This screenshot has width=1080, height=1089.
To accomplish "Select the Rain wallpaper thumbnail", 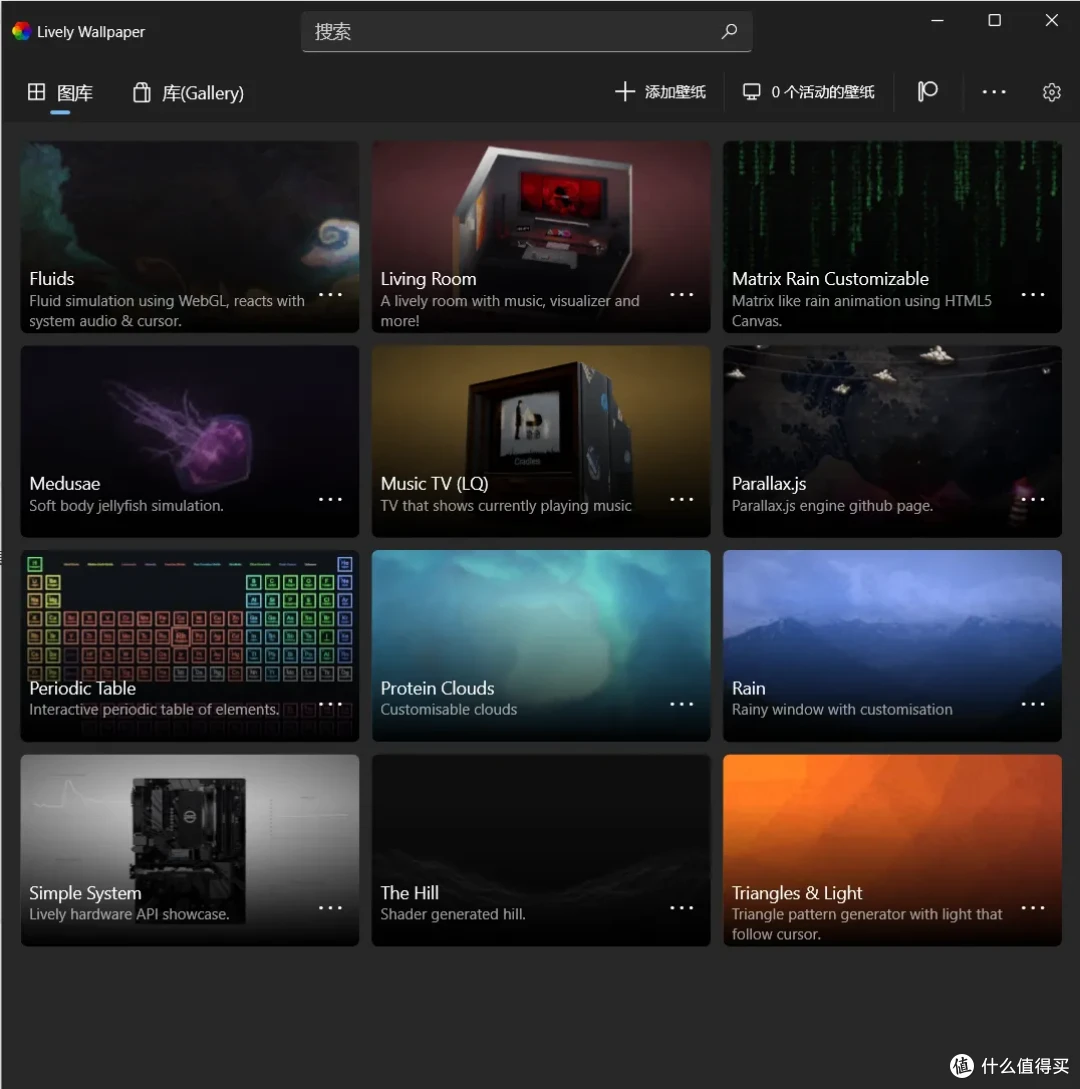I will tap(892, 646).
